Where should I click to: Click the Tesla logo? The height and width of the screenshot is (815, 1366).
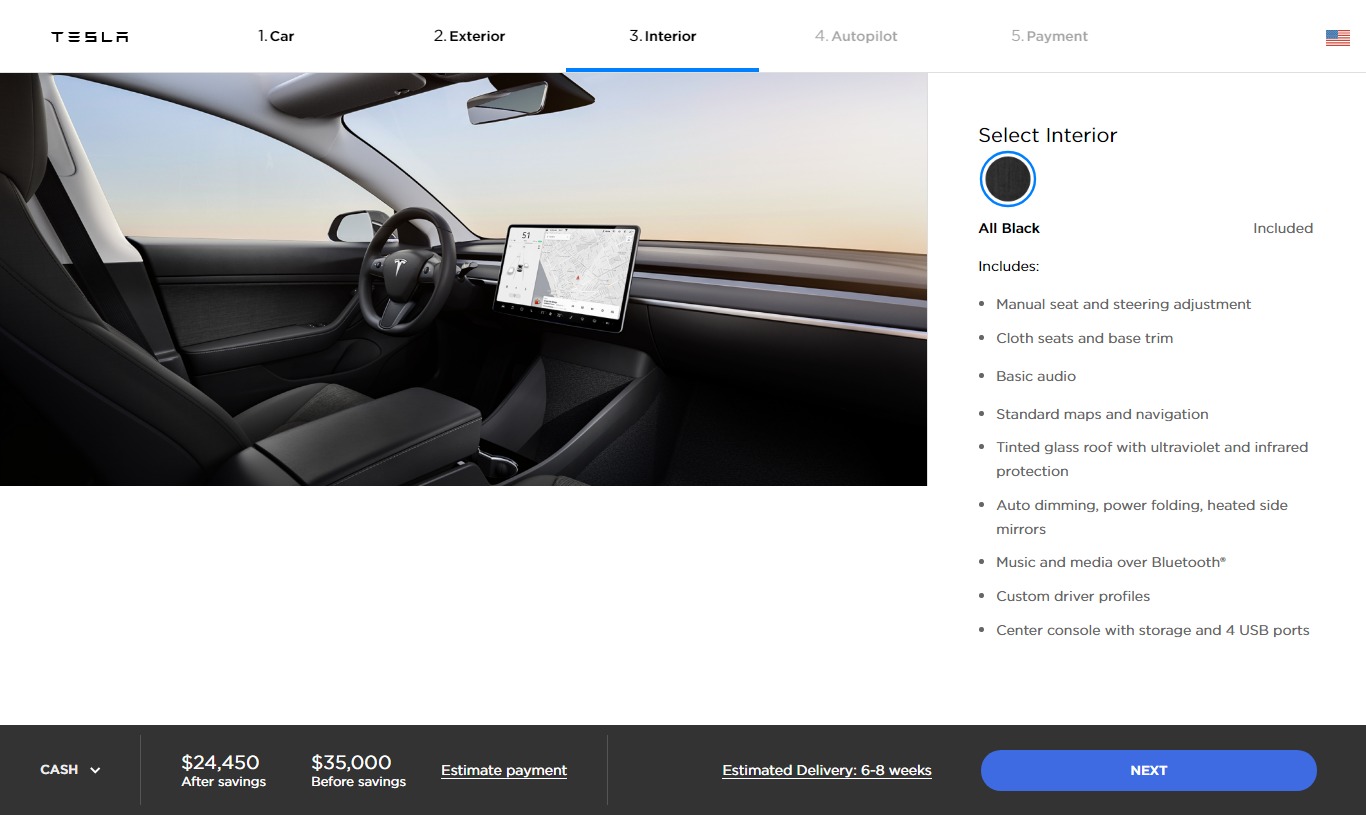pos(90,37)
